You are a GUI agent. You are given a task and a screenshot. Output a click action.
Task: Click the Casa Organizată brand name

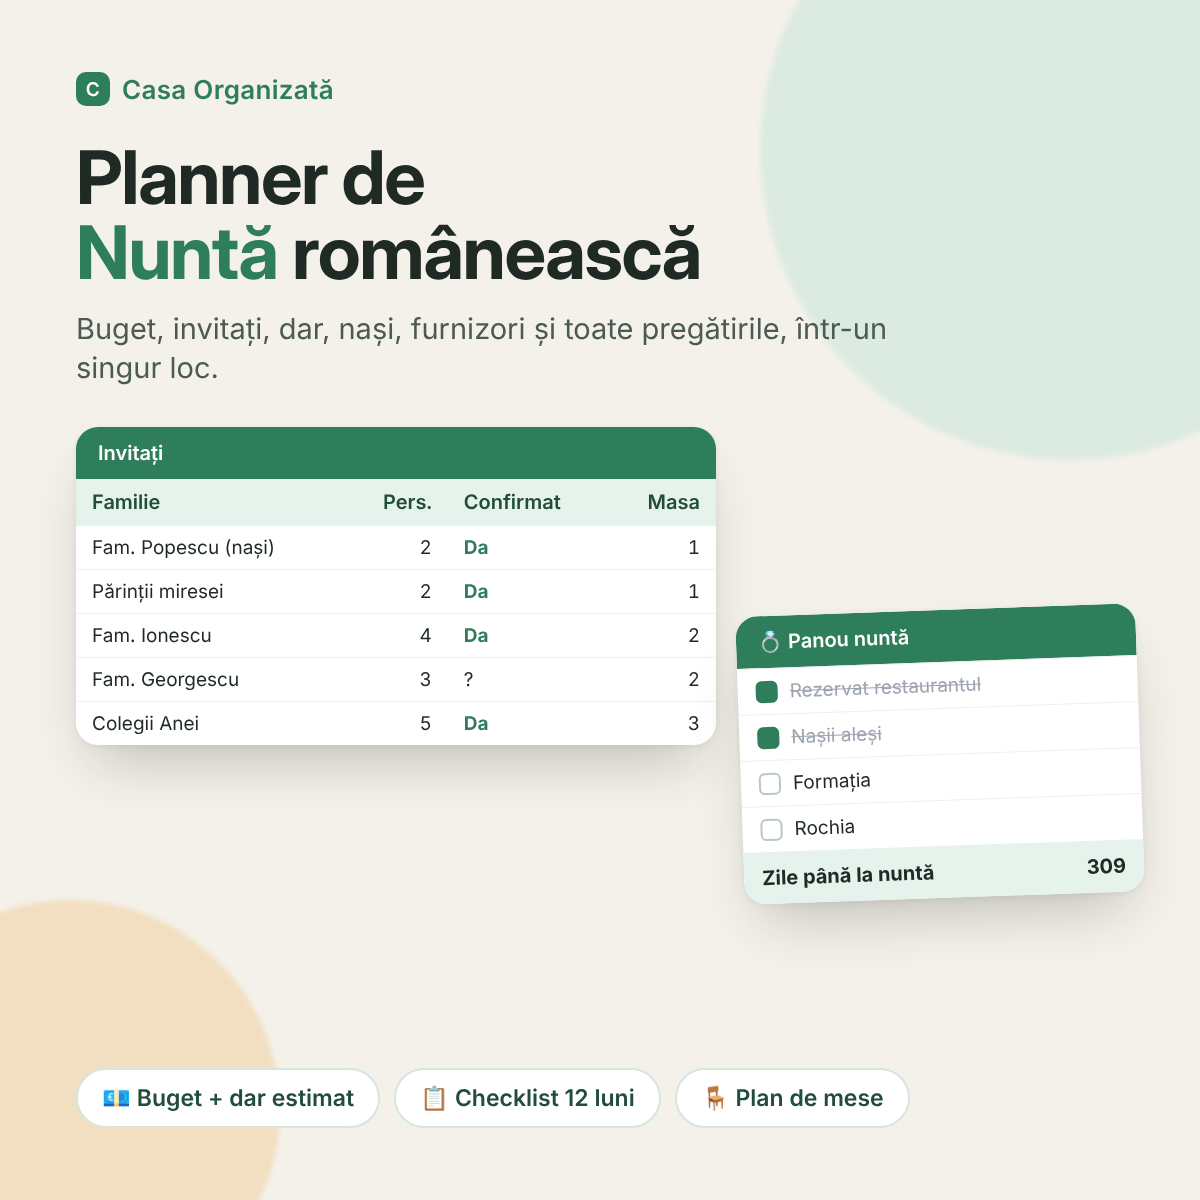pos(228,90)
